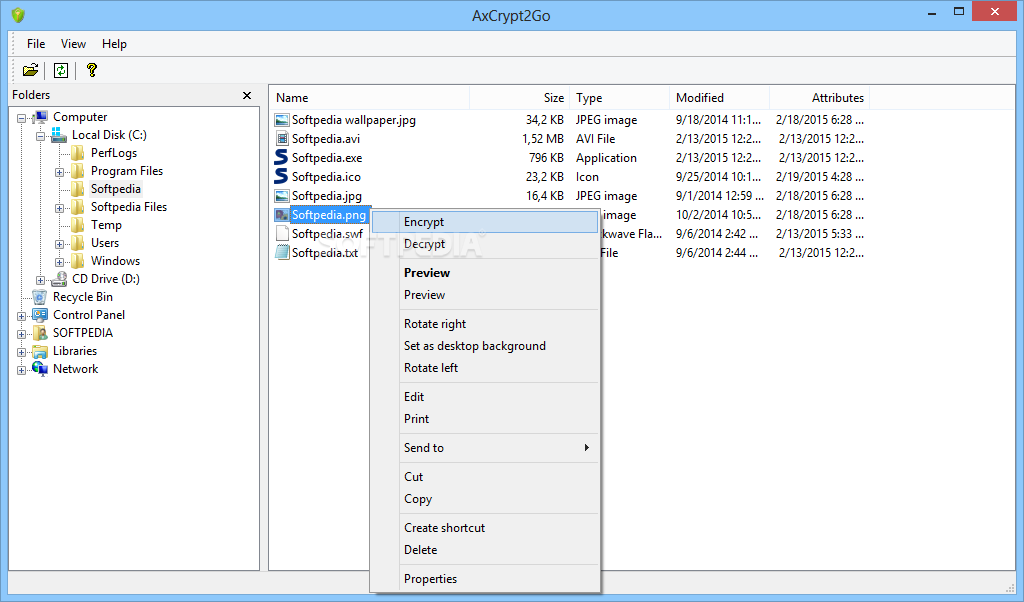Click the Recycle Bin icon
The height and width of the screenshot is (602, 1024).
(x=40, y=297)
